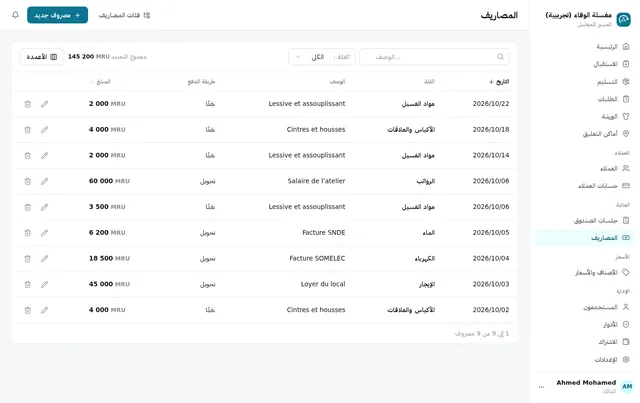
Task: Open 'الطلبات' orders in sidebar
Action: (584, 99)
